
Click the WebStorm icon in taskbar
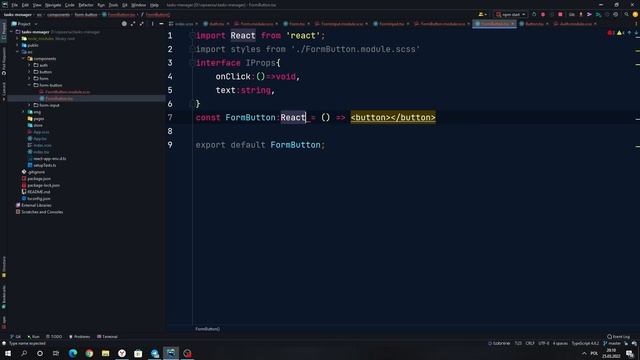point(171,353)
